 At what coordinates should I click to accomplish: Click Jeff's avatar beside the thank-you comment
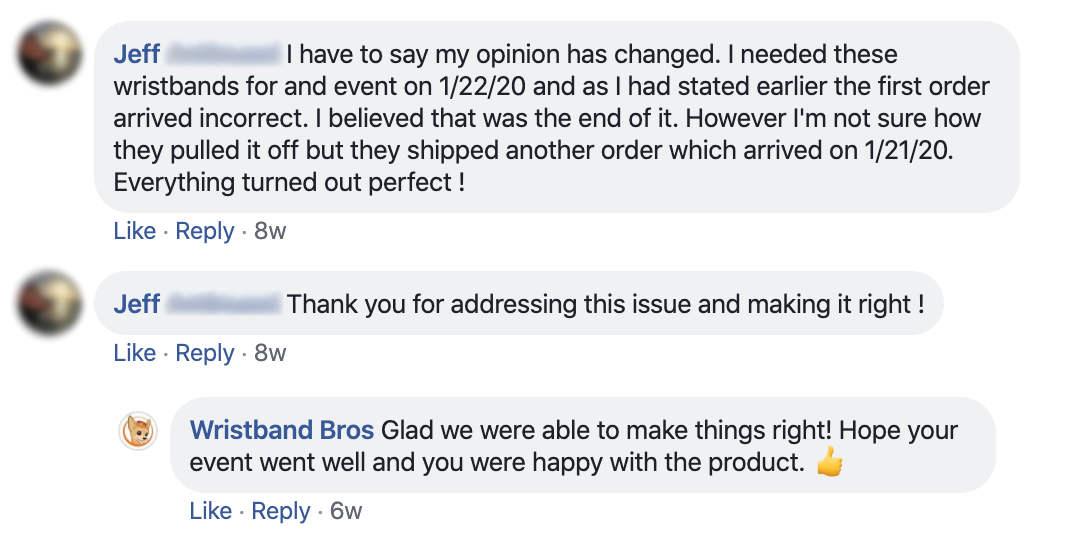(x=52, y=302)
